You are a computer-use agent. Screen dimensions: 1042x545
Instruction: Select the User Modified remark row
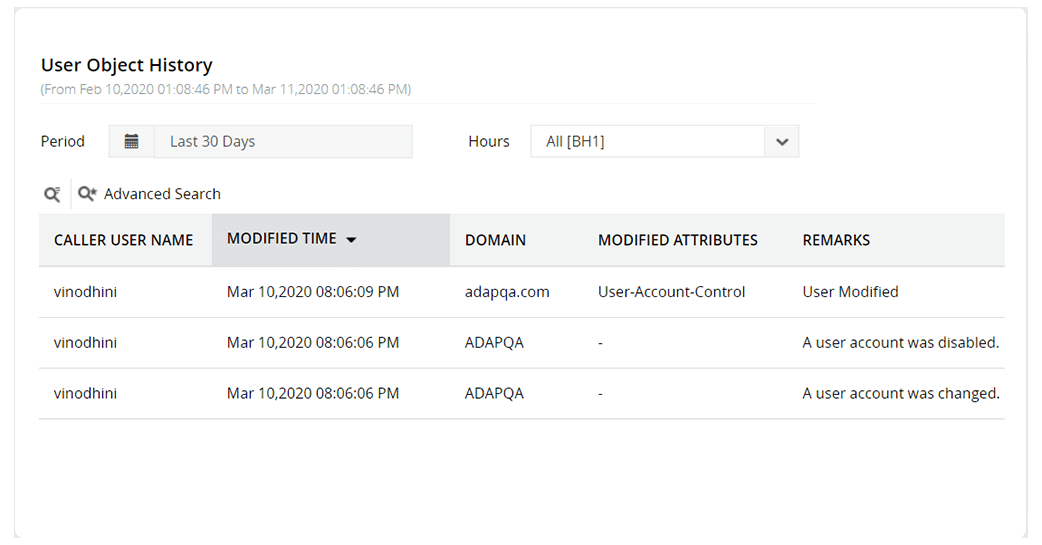[x=850, y=292]
